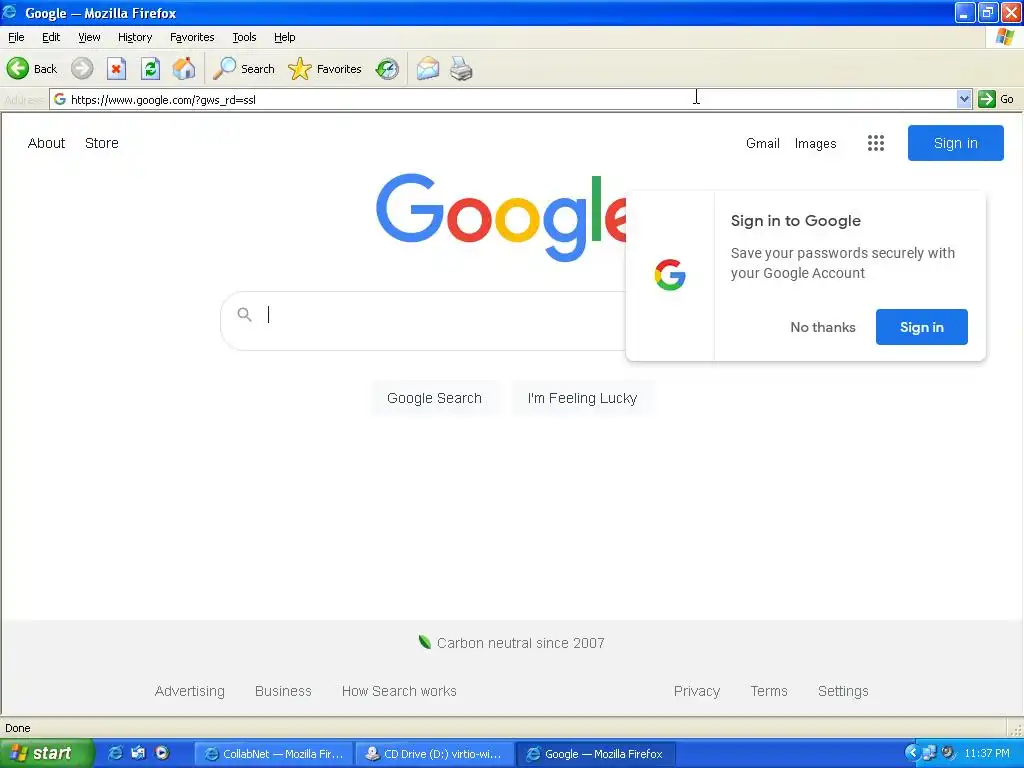Open the Business footer link
The image size is (1024, 768).
point(283,691)
